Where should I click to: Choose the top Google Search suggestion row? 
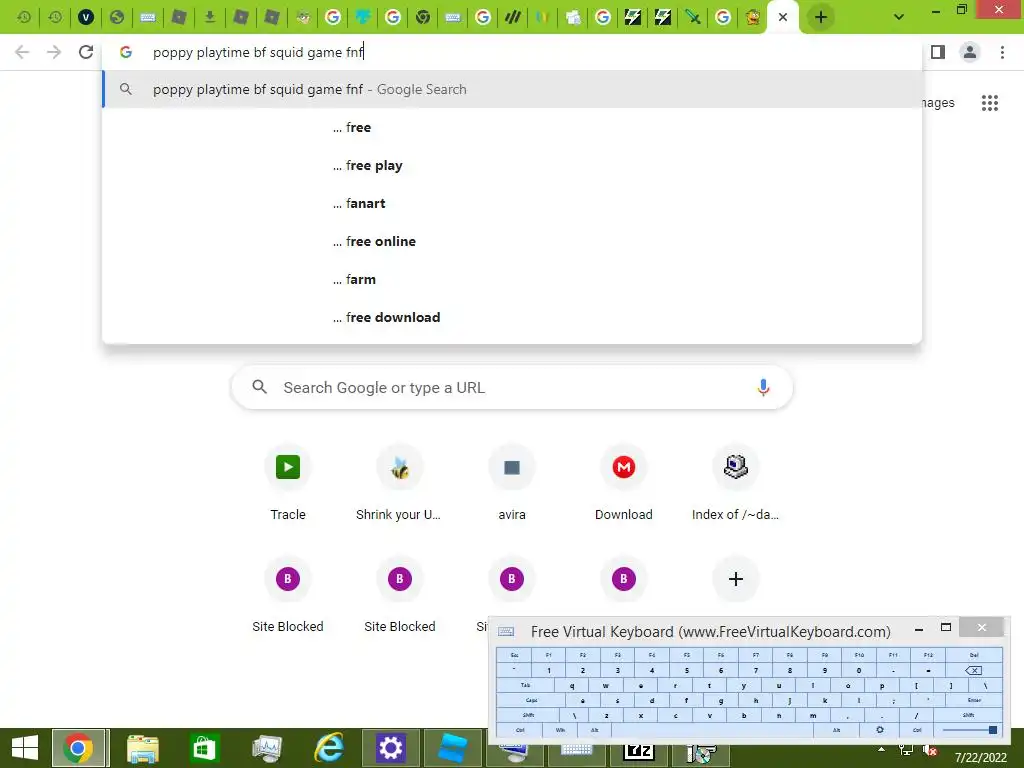512,89
